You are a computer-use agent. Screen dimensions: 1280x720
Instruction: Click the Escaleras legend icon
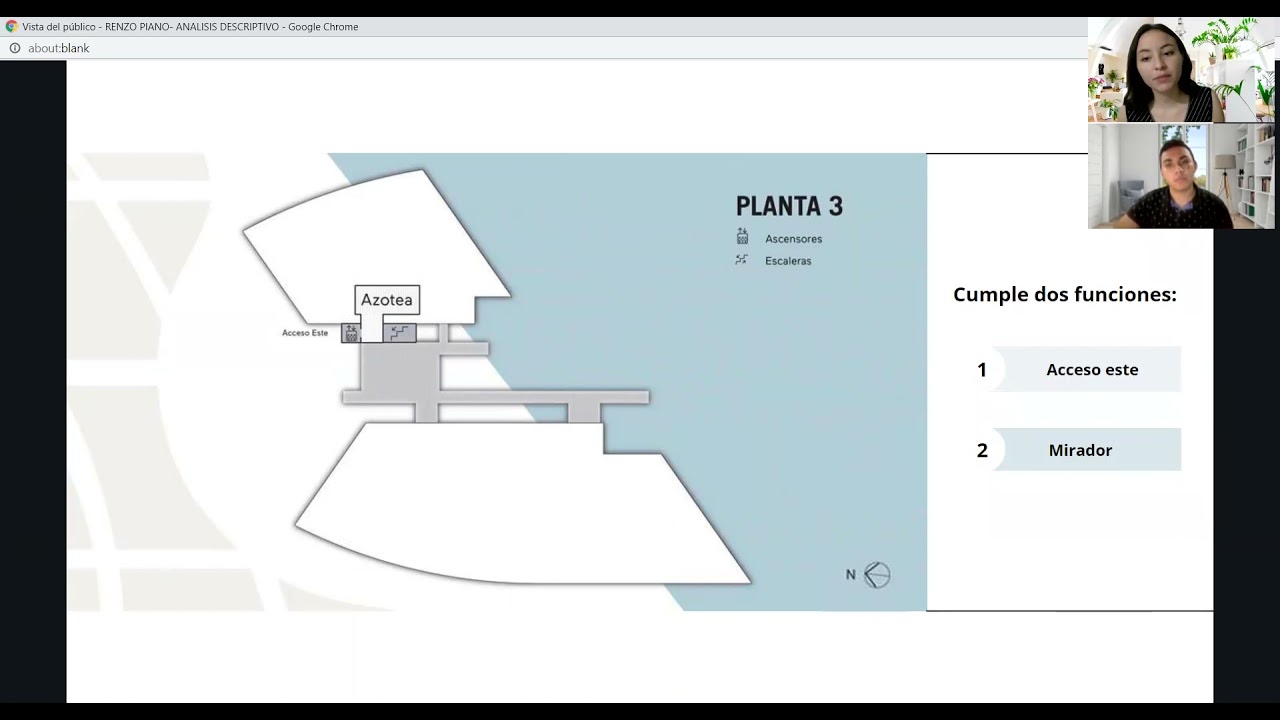[742, 260]
